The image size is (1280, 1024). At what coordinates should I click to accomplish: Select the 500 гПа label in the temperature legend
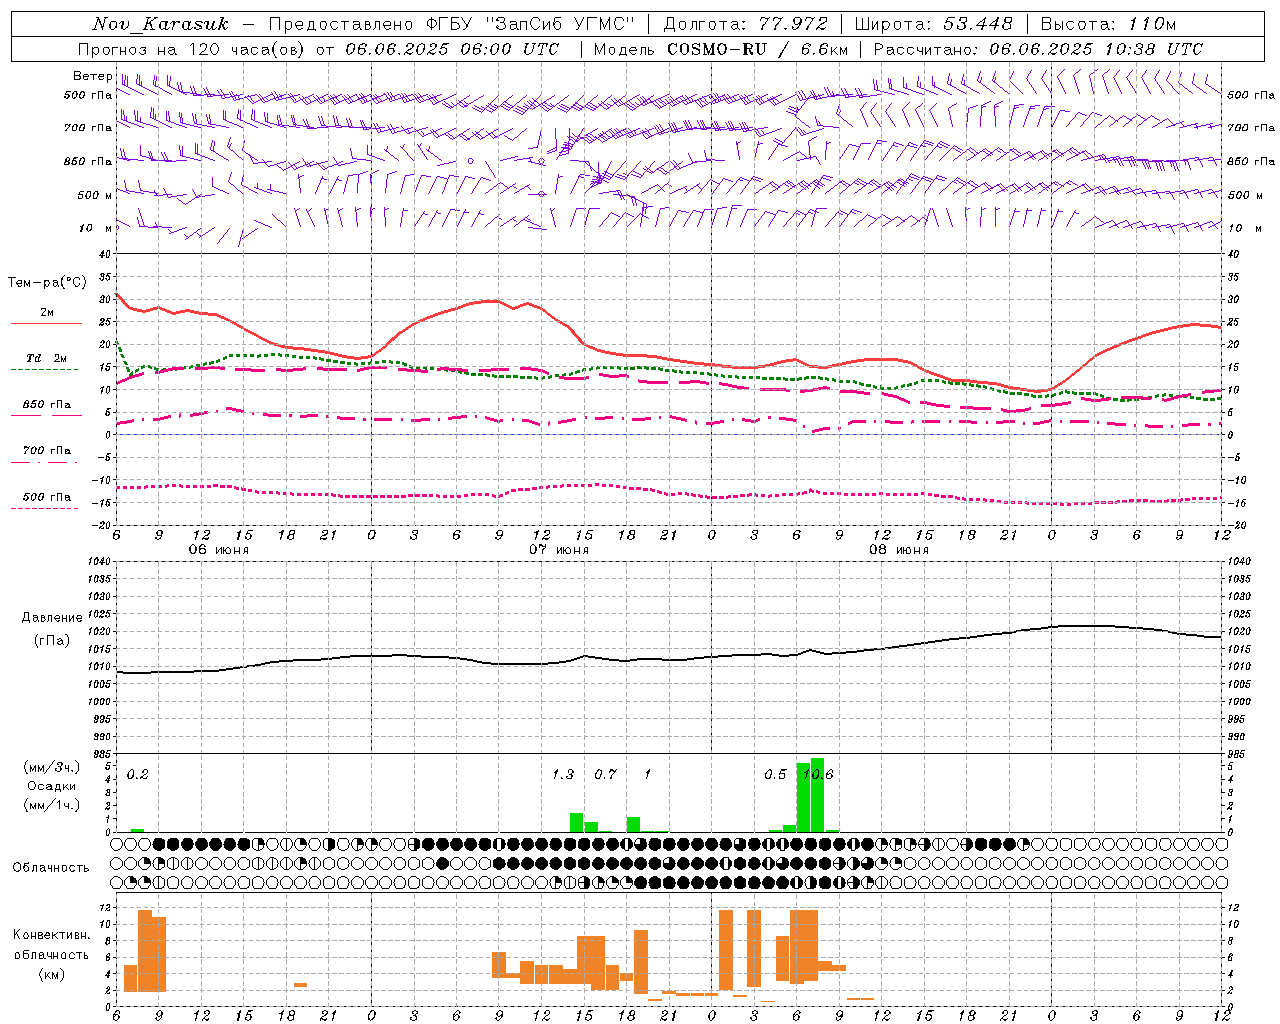[47, 497]
